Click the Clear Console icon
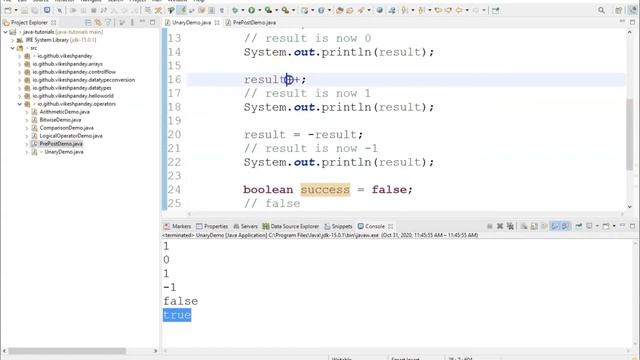640x360 pixels. pos(524,226)
